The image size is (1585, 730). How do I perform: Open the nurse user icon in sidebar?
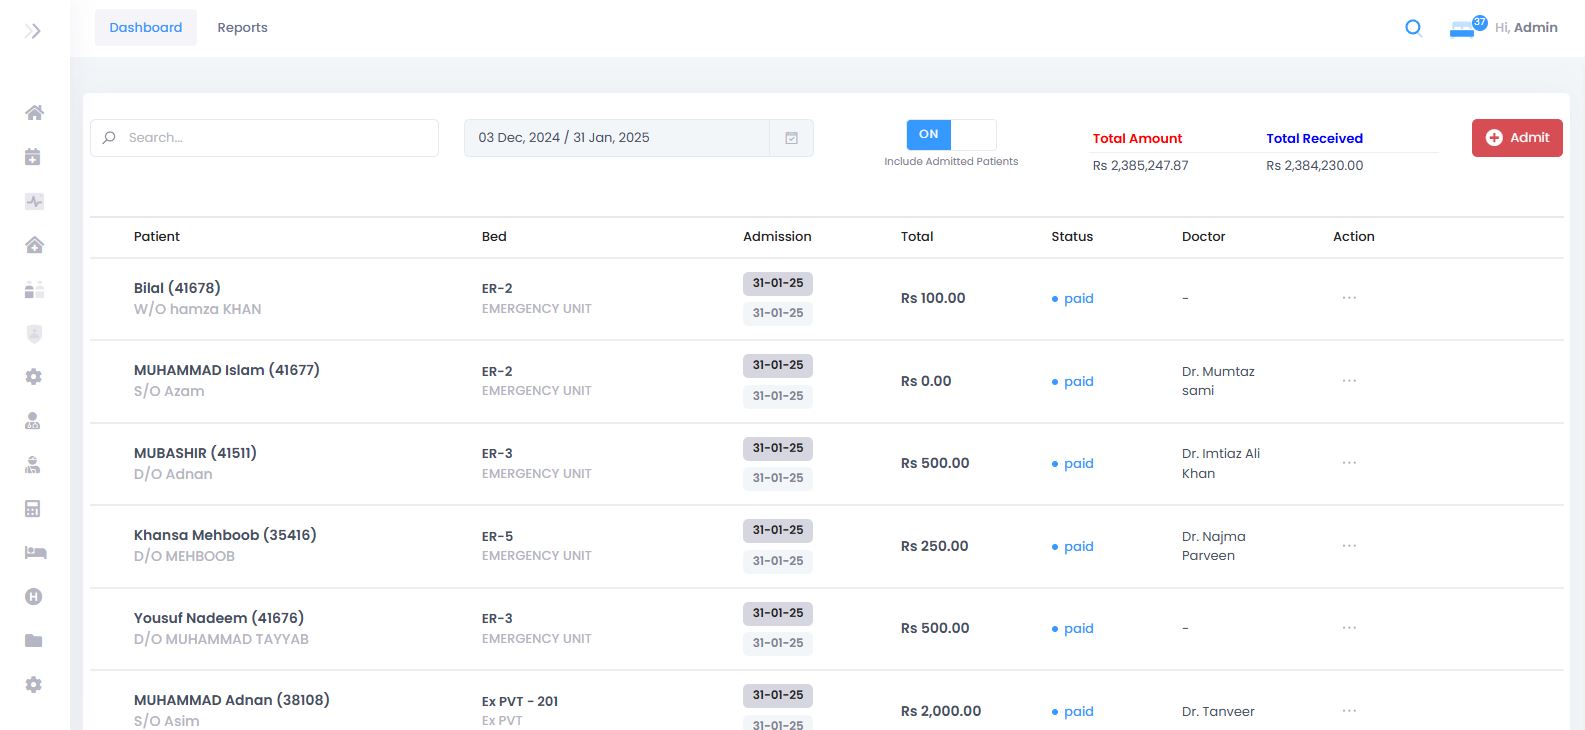pos(33,465)
